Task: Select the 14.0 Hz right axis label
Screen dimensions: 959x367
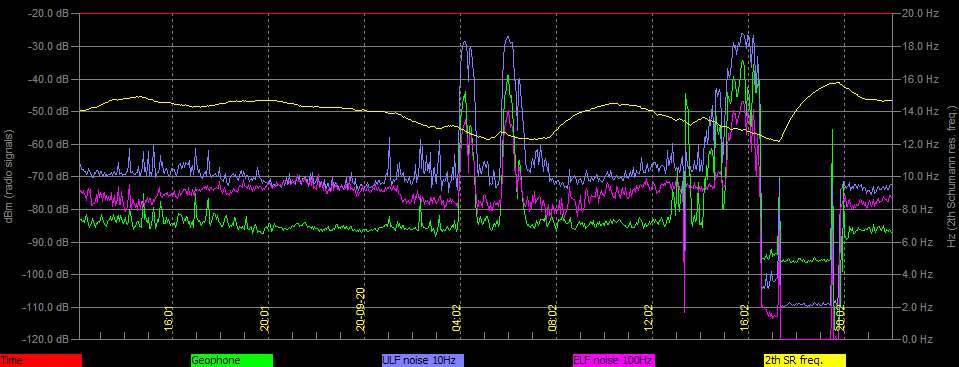Action: pos(920,111)
